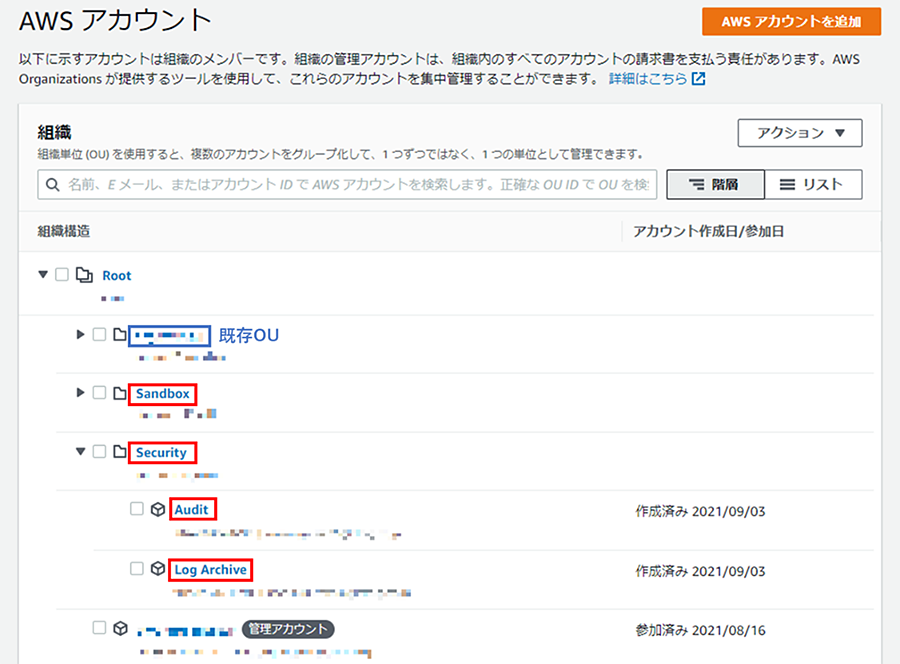Image resolution: width=900 pixels, height=664 pixels.
Task: Open the 詳細はこちら link
Action: click(647, 79)
